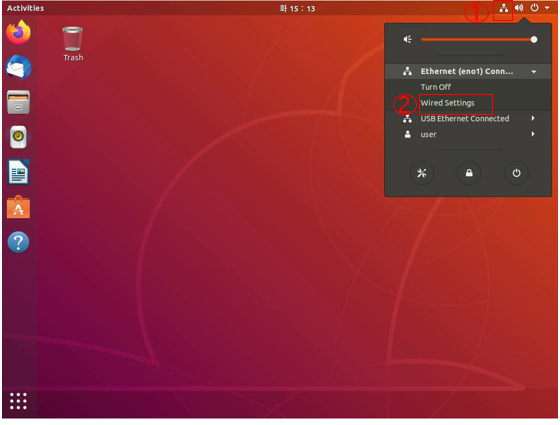Expand the user submenu arrow

click(x=533, y=134)
